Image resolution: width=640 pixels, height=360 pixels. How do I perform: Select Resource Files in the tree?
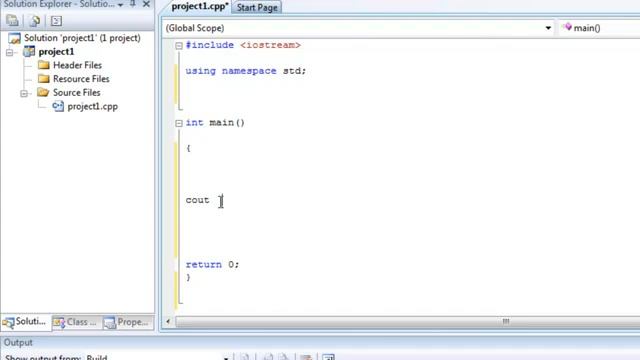[81, 79]
